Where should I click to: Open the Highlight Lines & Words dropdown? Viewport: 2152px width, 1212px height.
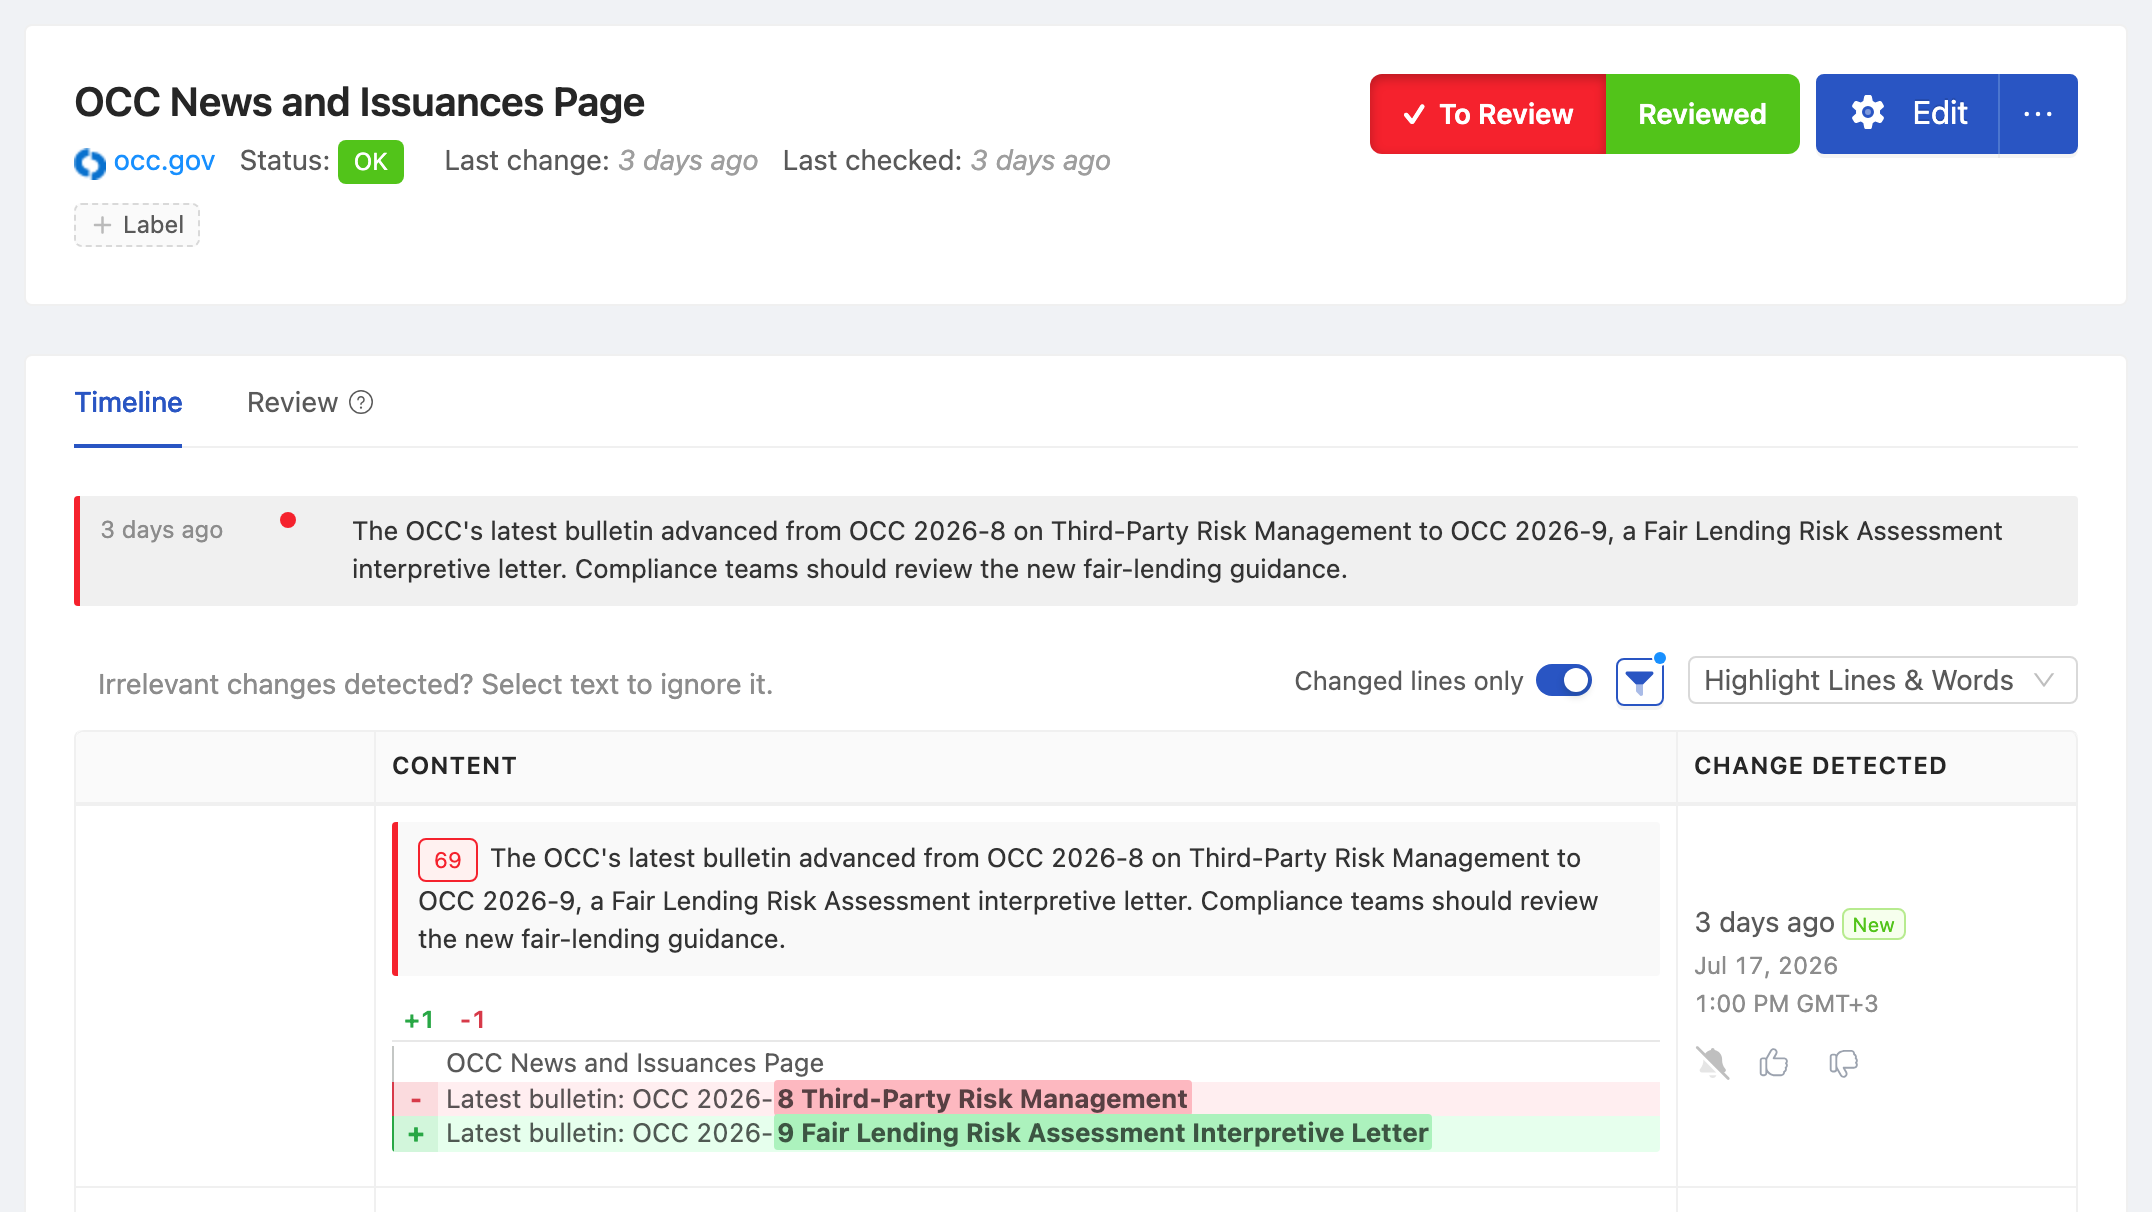(x=1882, y=681)
